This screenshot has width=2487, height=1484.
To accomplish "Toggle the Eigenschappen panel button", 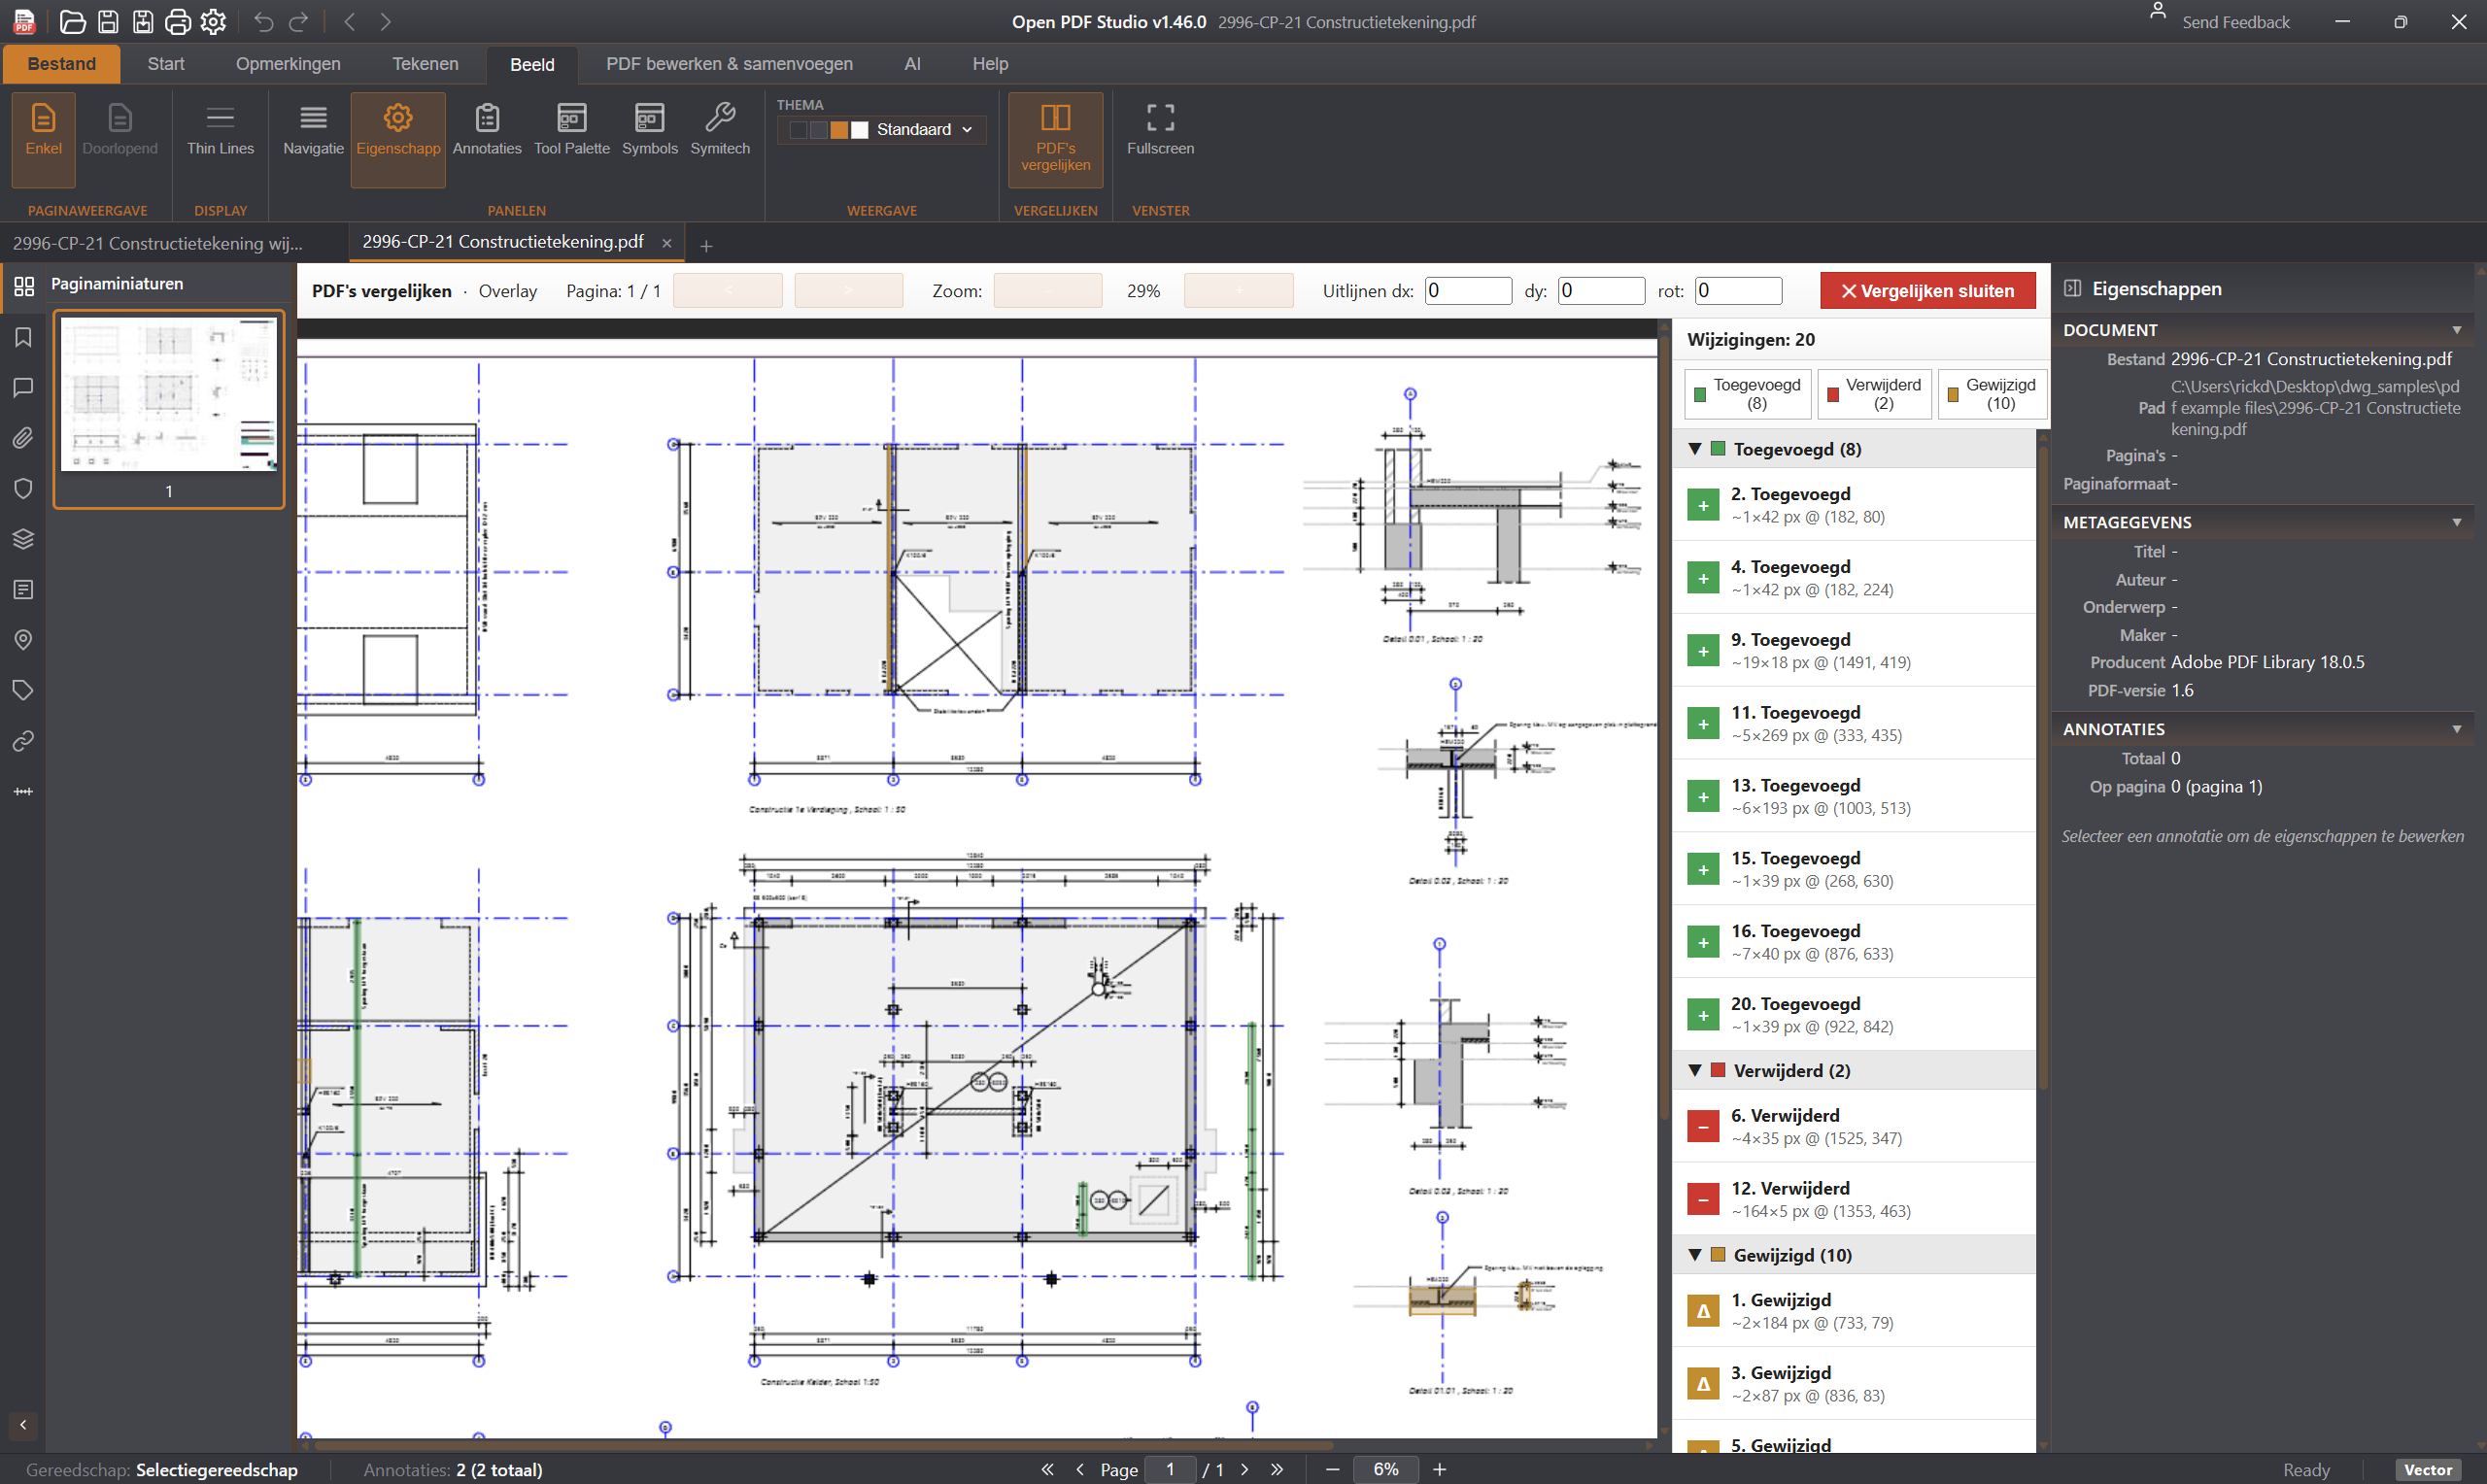I will (x=398, y=139).
